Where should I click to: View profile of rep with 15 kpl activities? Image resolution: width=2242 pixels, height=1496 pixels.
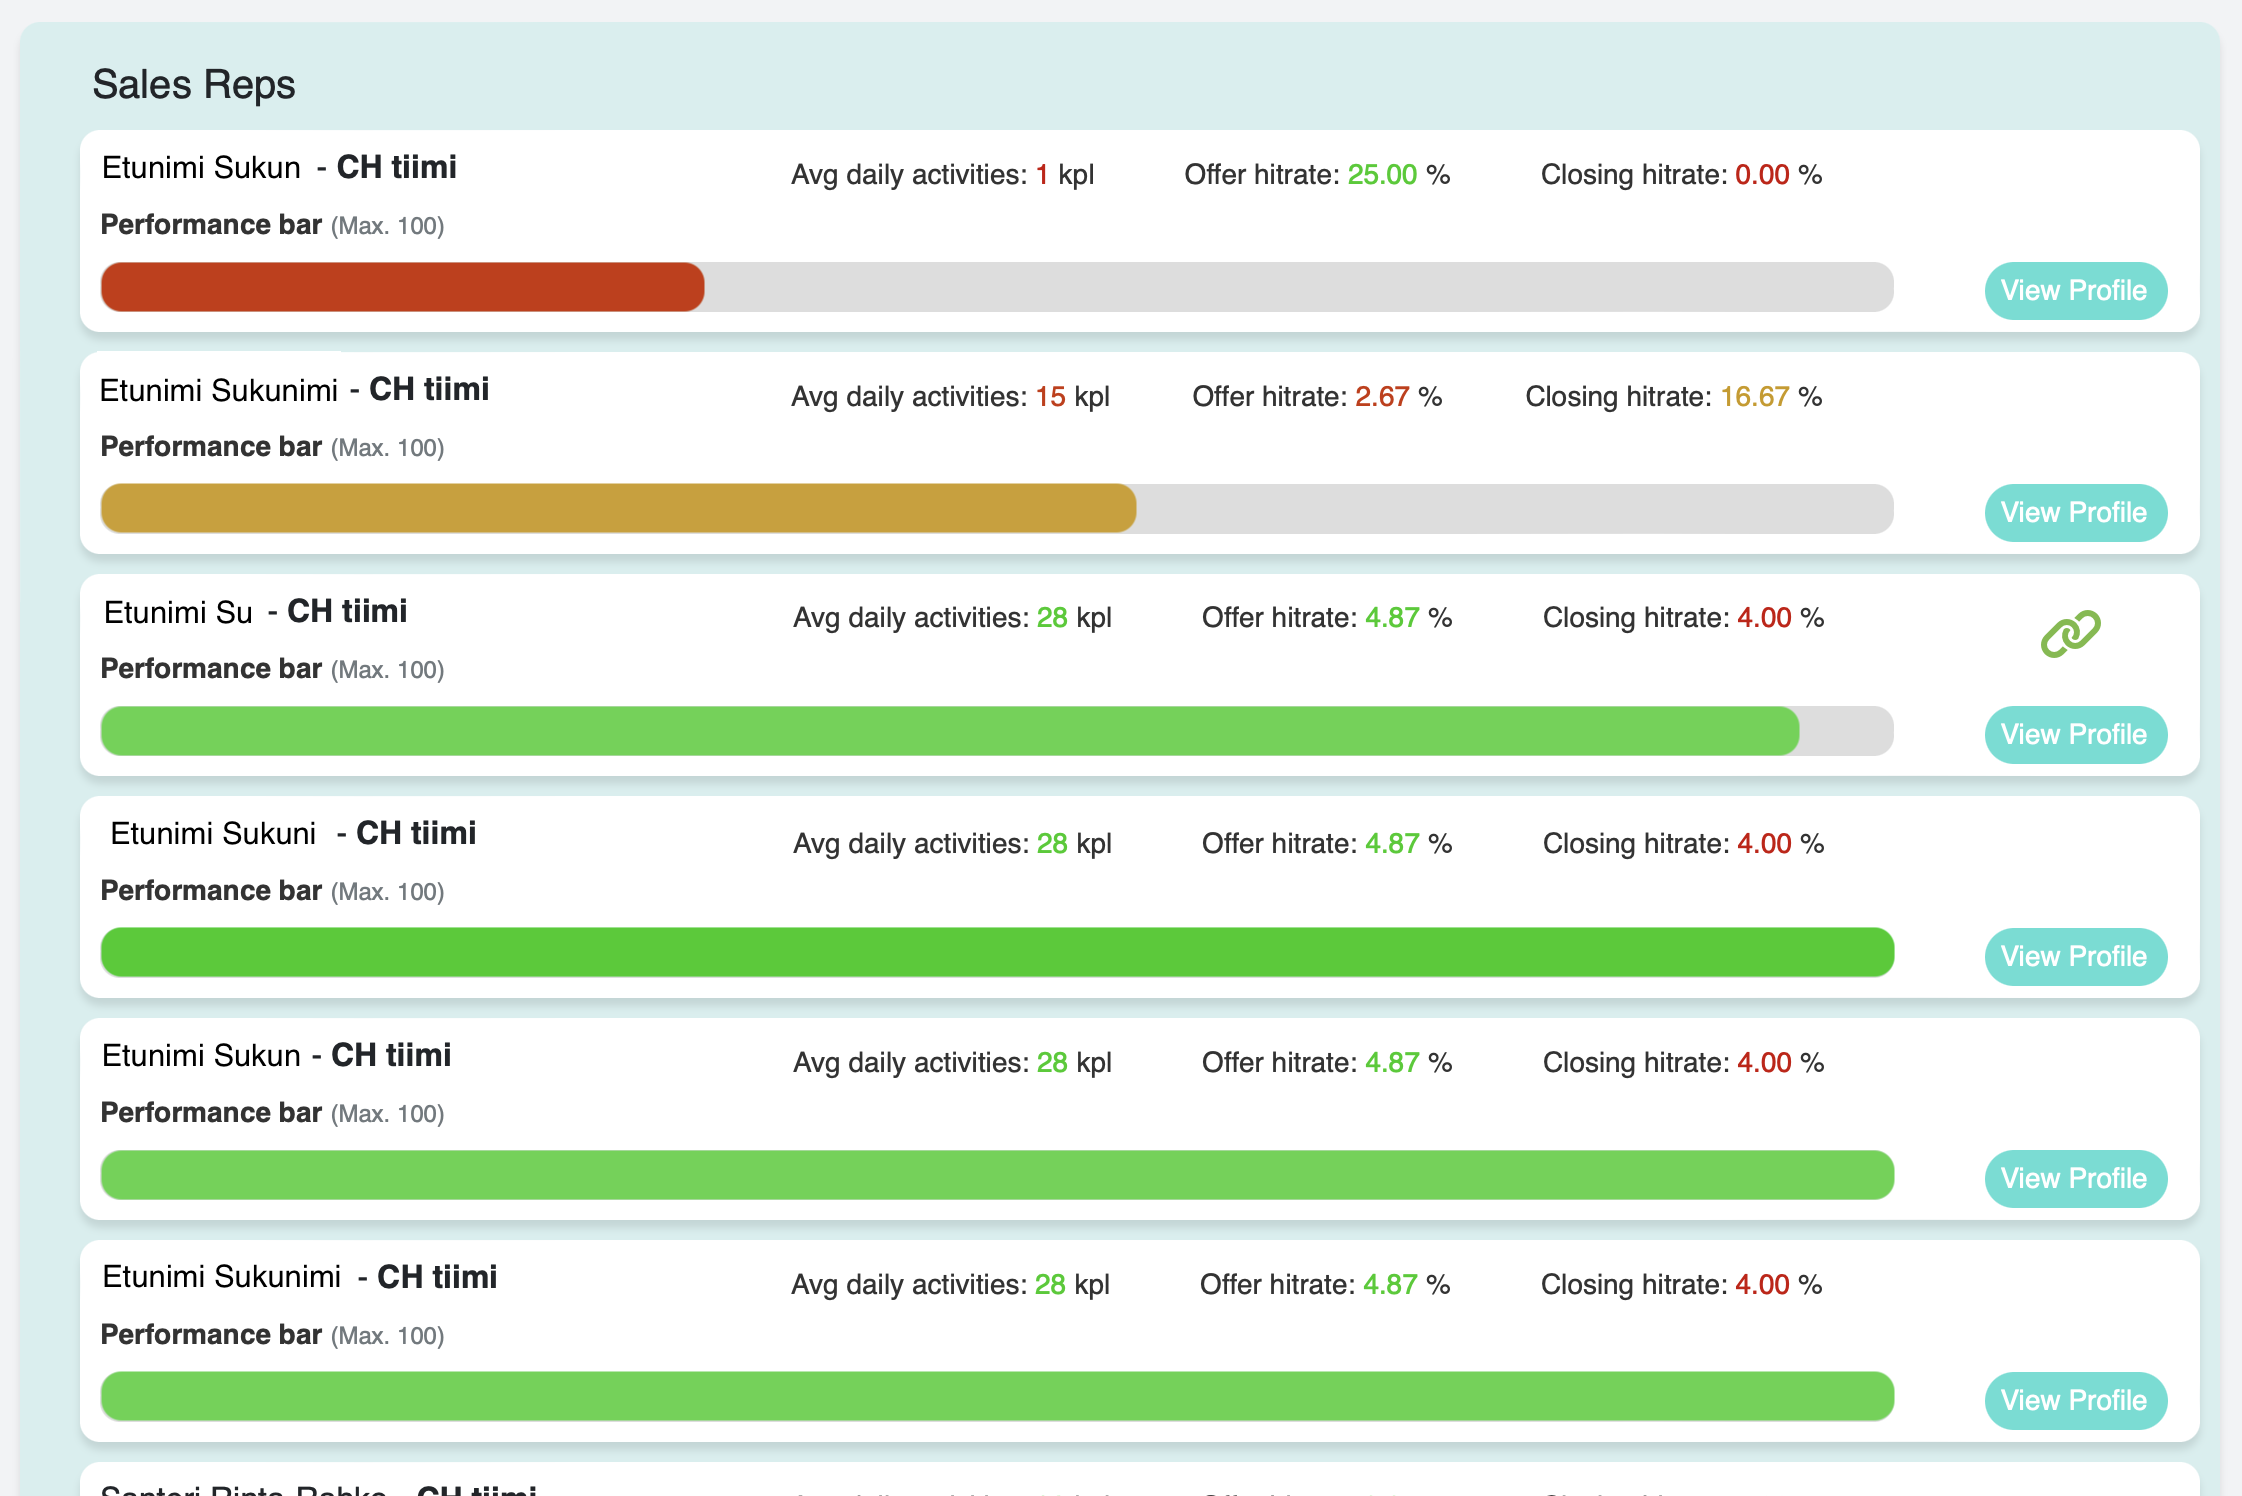[2075, 513]
